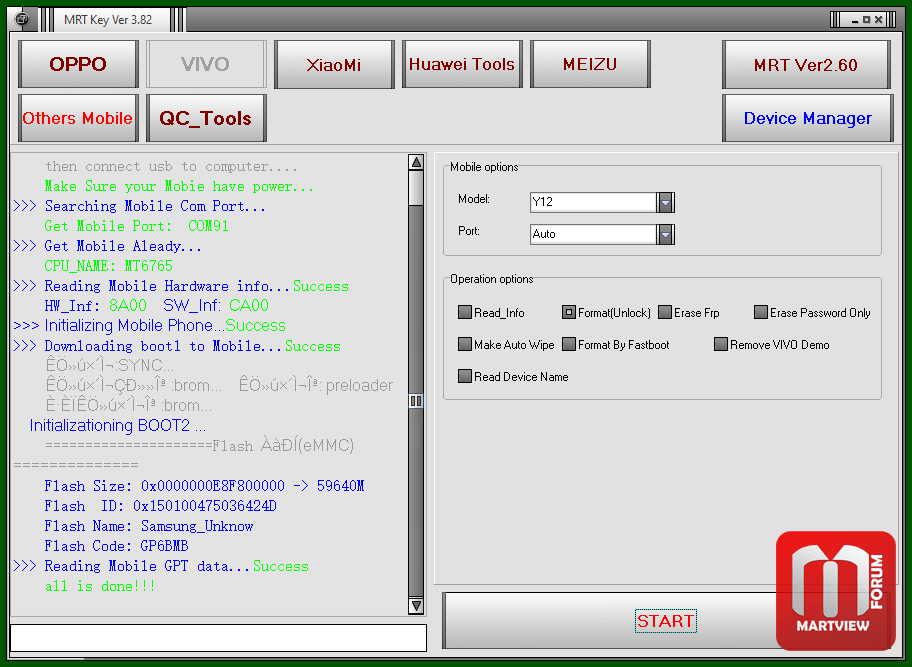Click the progress bar field below log
This screenshot has width=912, height=667.
219,638
